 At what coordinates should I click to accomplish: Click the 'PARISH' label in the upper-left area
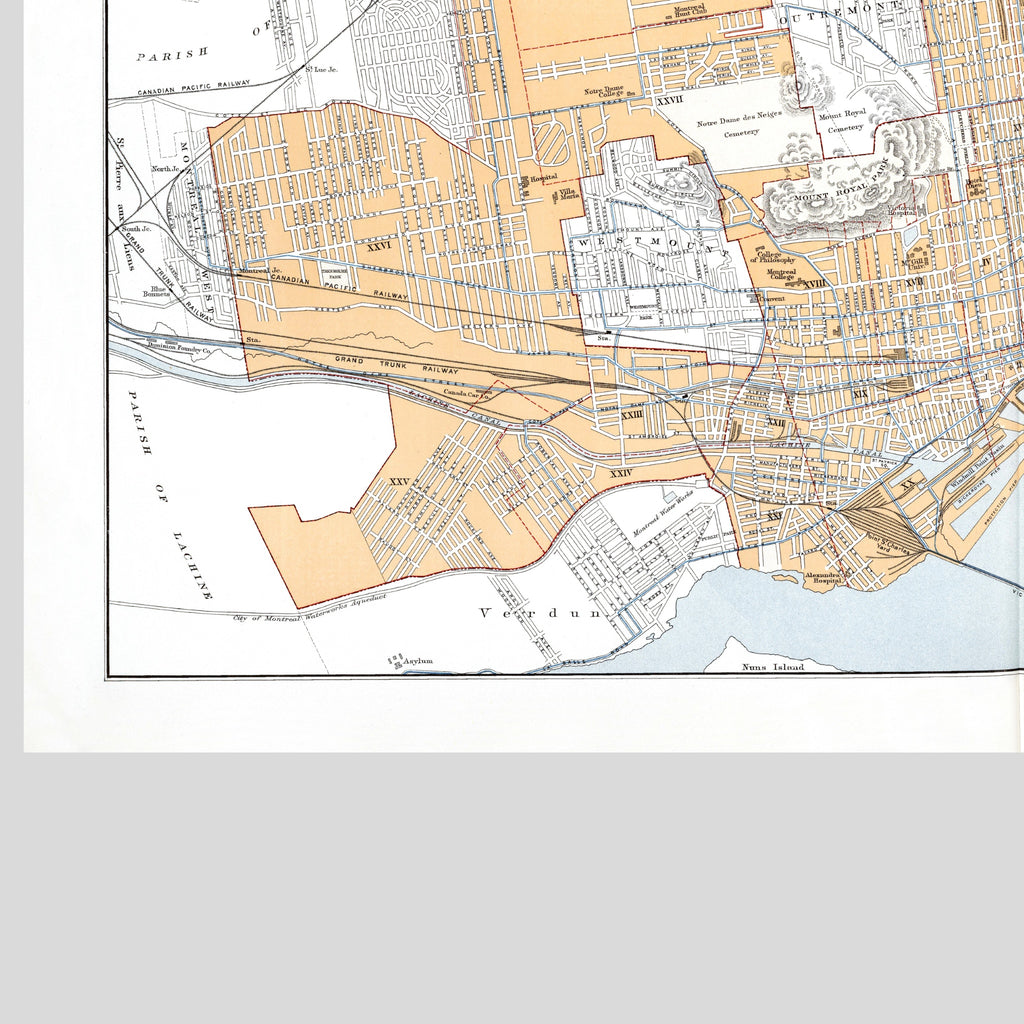coord(172,54)
